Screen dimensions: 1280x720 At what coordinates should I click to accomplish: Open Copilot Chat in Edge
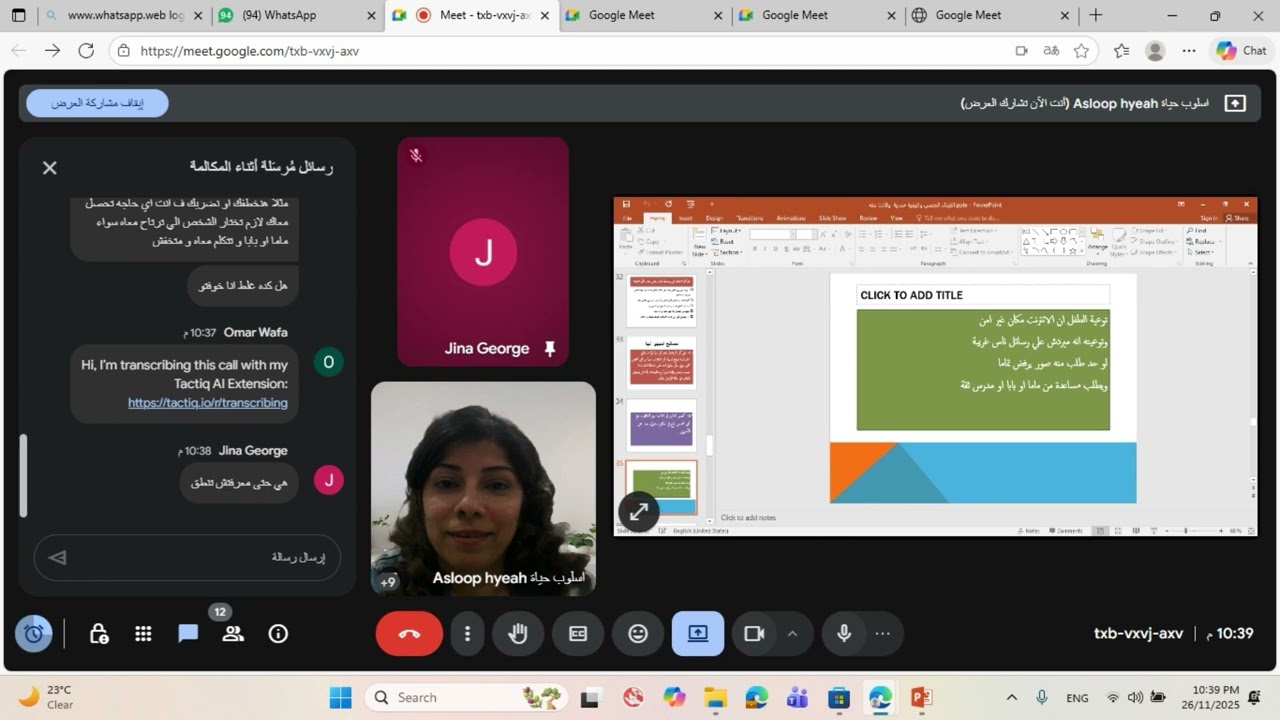click(x=1241, y=51)
